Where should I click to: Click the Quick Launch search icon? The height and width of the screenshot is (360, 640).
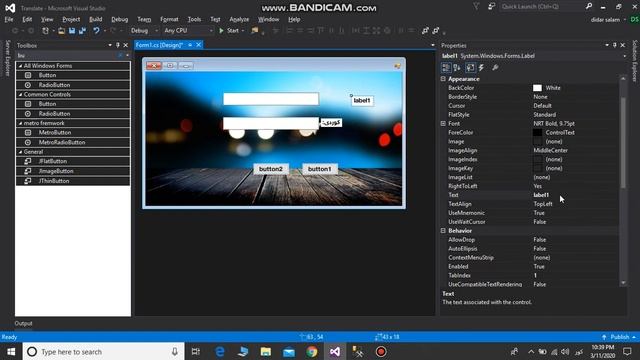coord(589,6)
